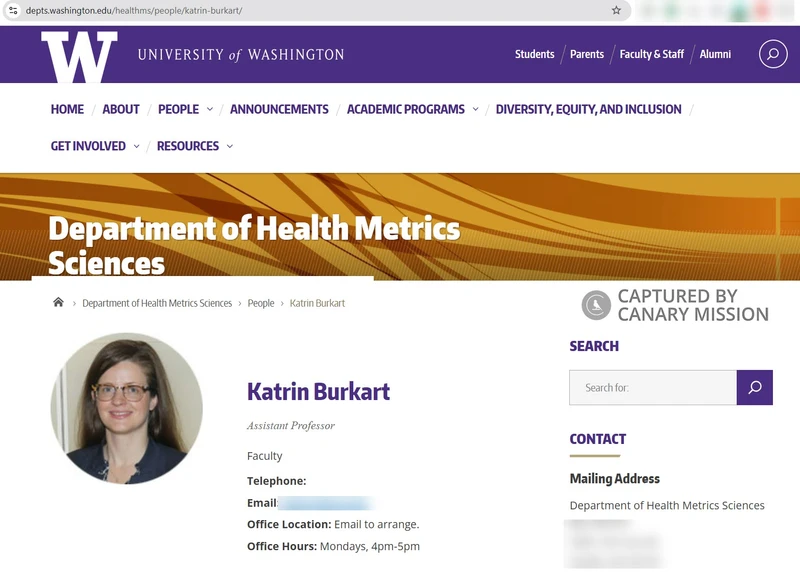Image resolution: width=800 pixels, height=575 pixels.
Task: Expand the RESOURCES dropdown chevron
Action: pos(230,146)
